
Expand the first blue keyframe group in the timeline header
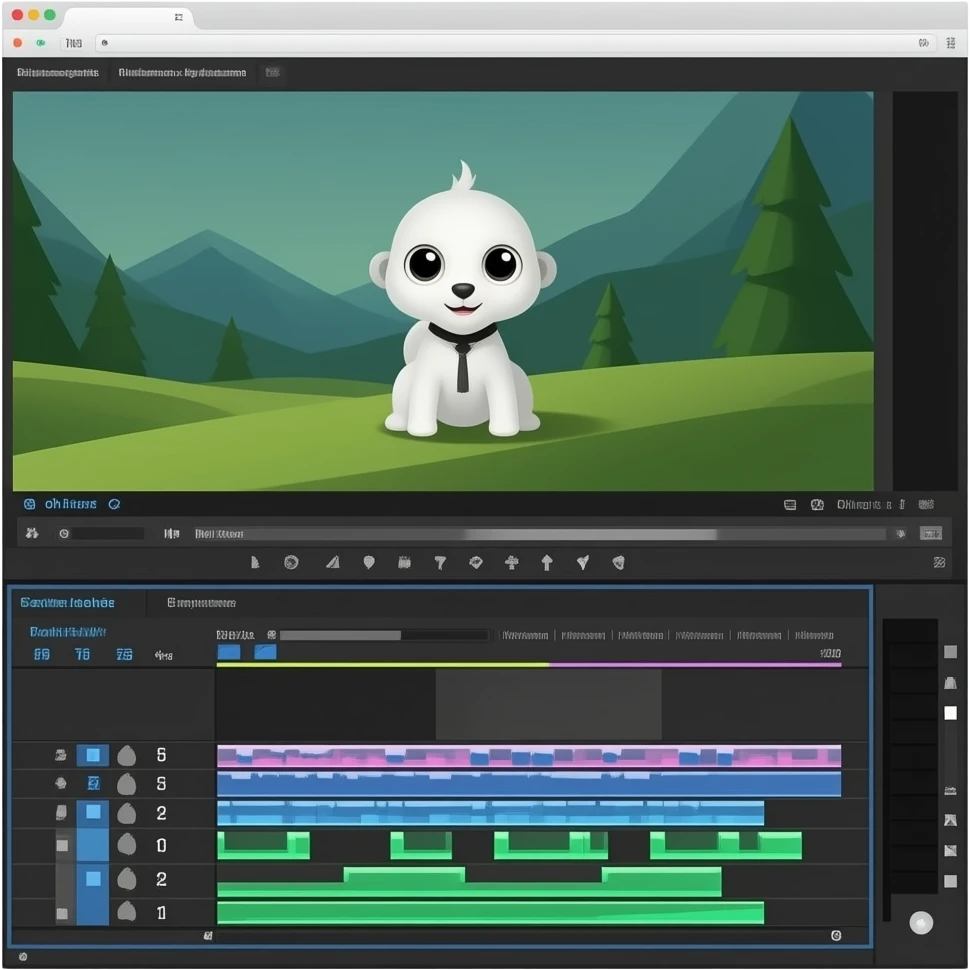228,651
